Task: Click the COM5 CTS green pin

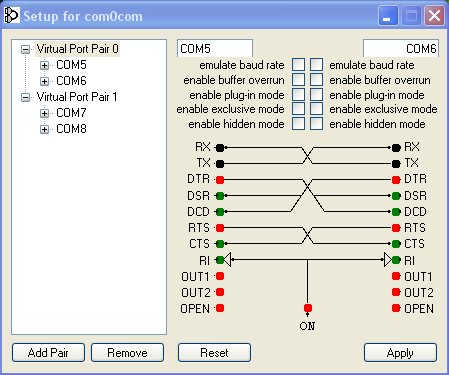Action: (220, 244)
